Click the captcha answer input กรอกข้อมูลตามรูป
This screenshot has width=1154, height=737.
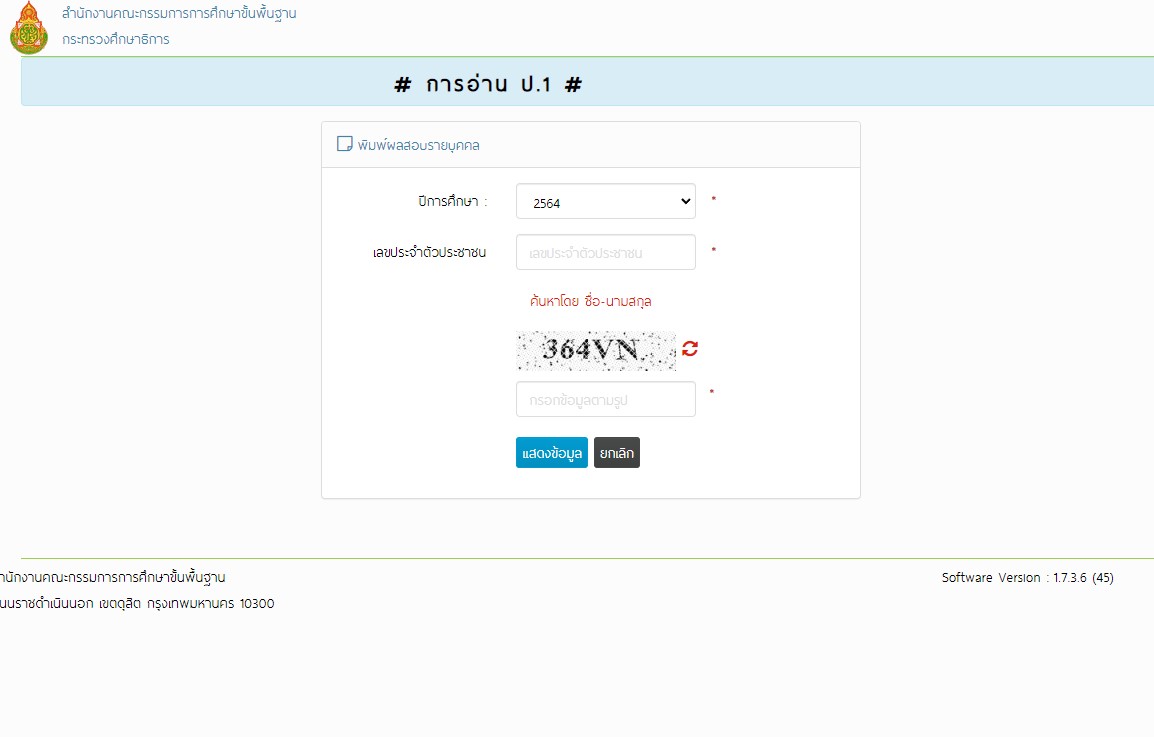(x=605, y=398)
